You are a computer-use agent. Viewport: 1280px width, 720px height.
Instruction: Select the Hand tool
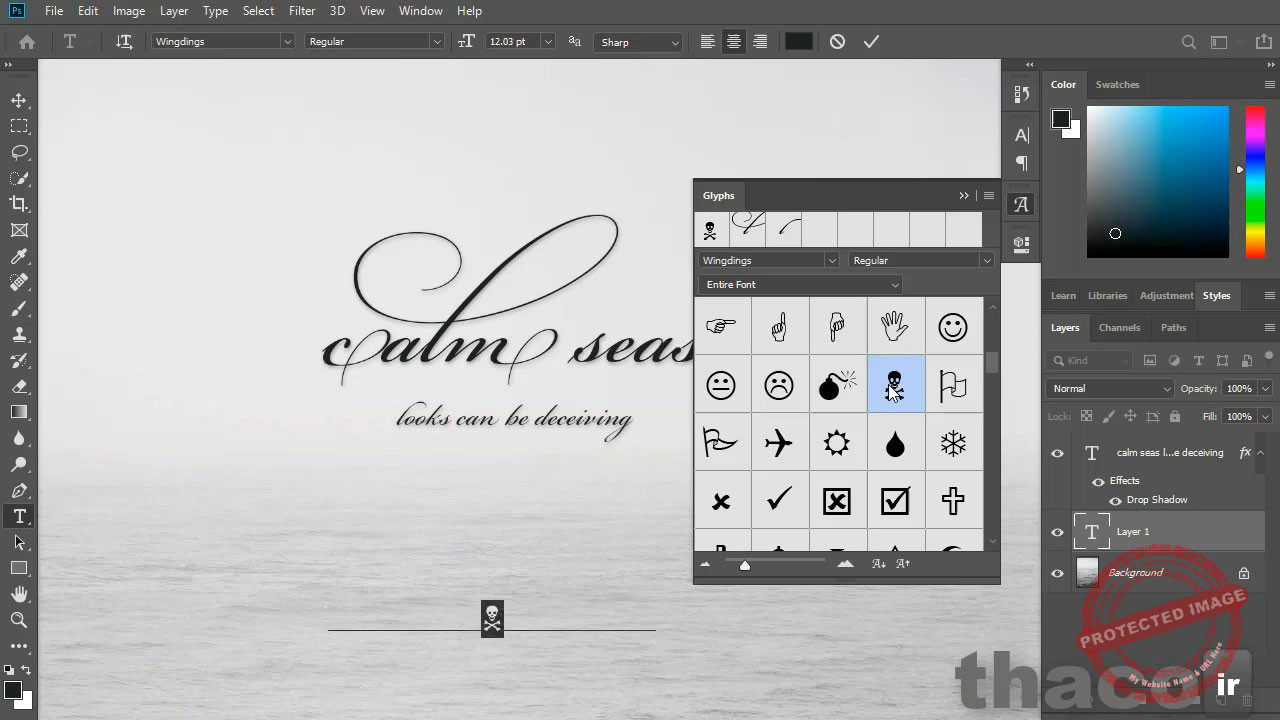(20, 594)
